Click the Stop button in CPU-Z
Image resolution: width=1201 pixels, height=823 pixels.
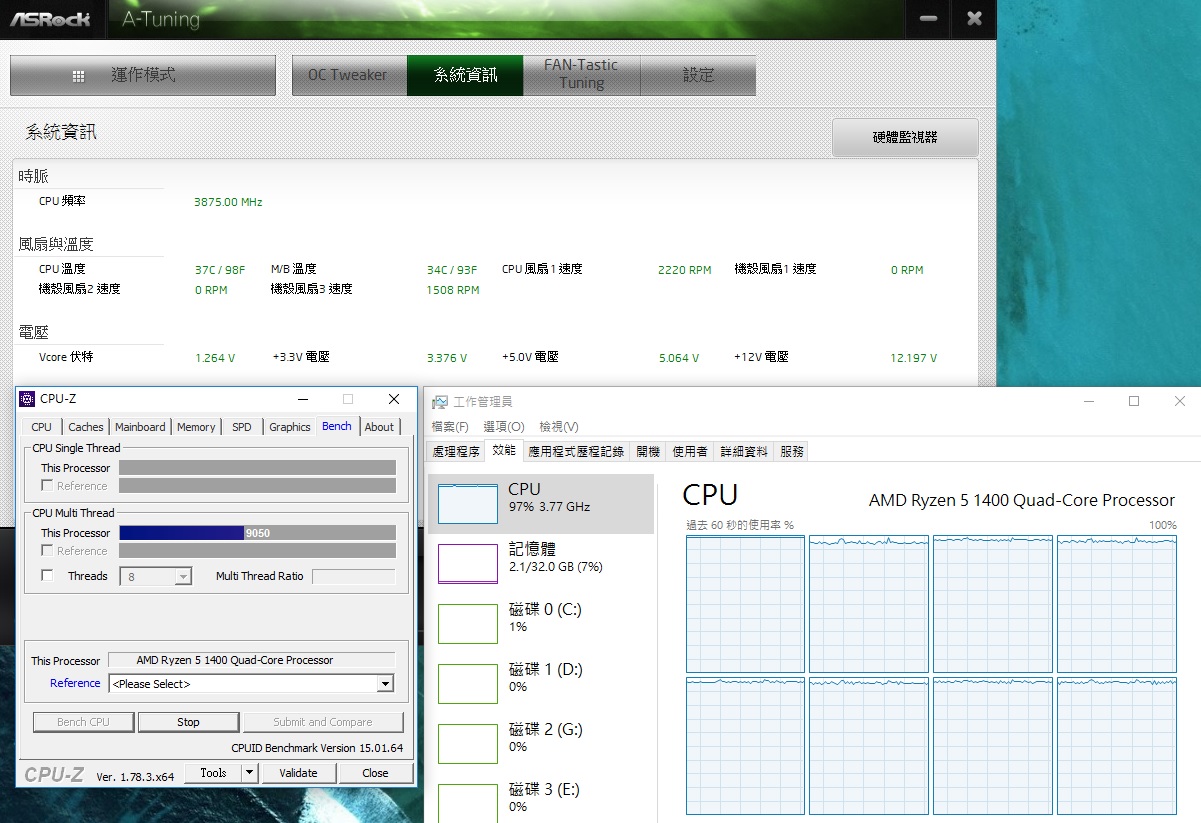[x=188, y=722]
